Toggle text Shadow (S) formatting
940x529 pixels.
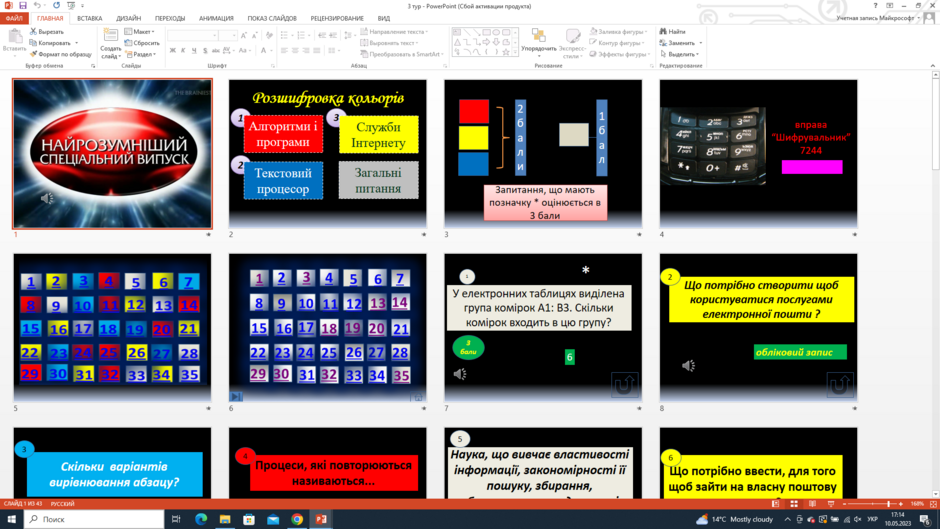pyautogui.click(x=205, y=51)
